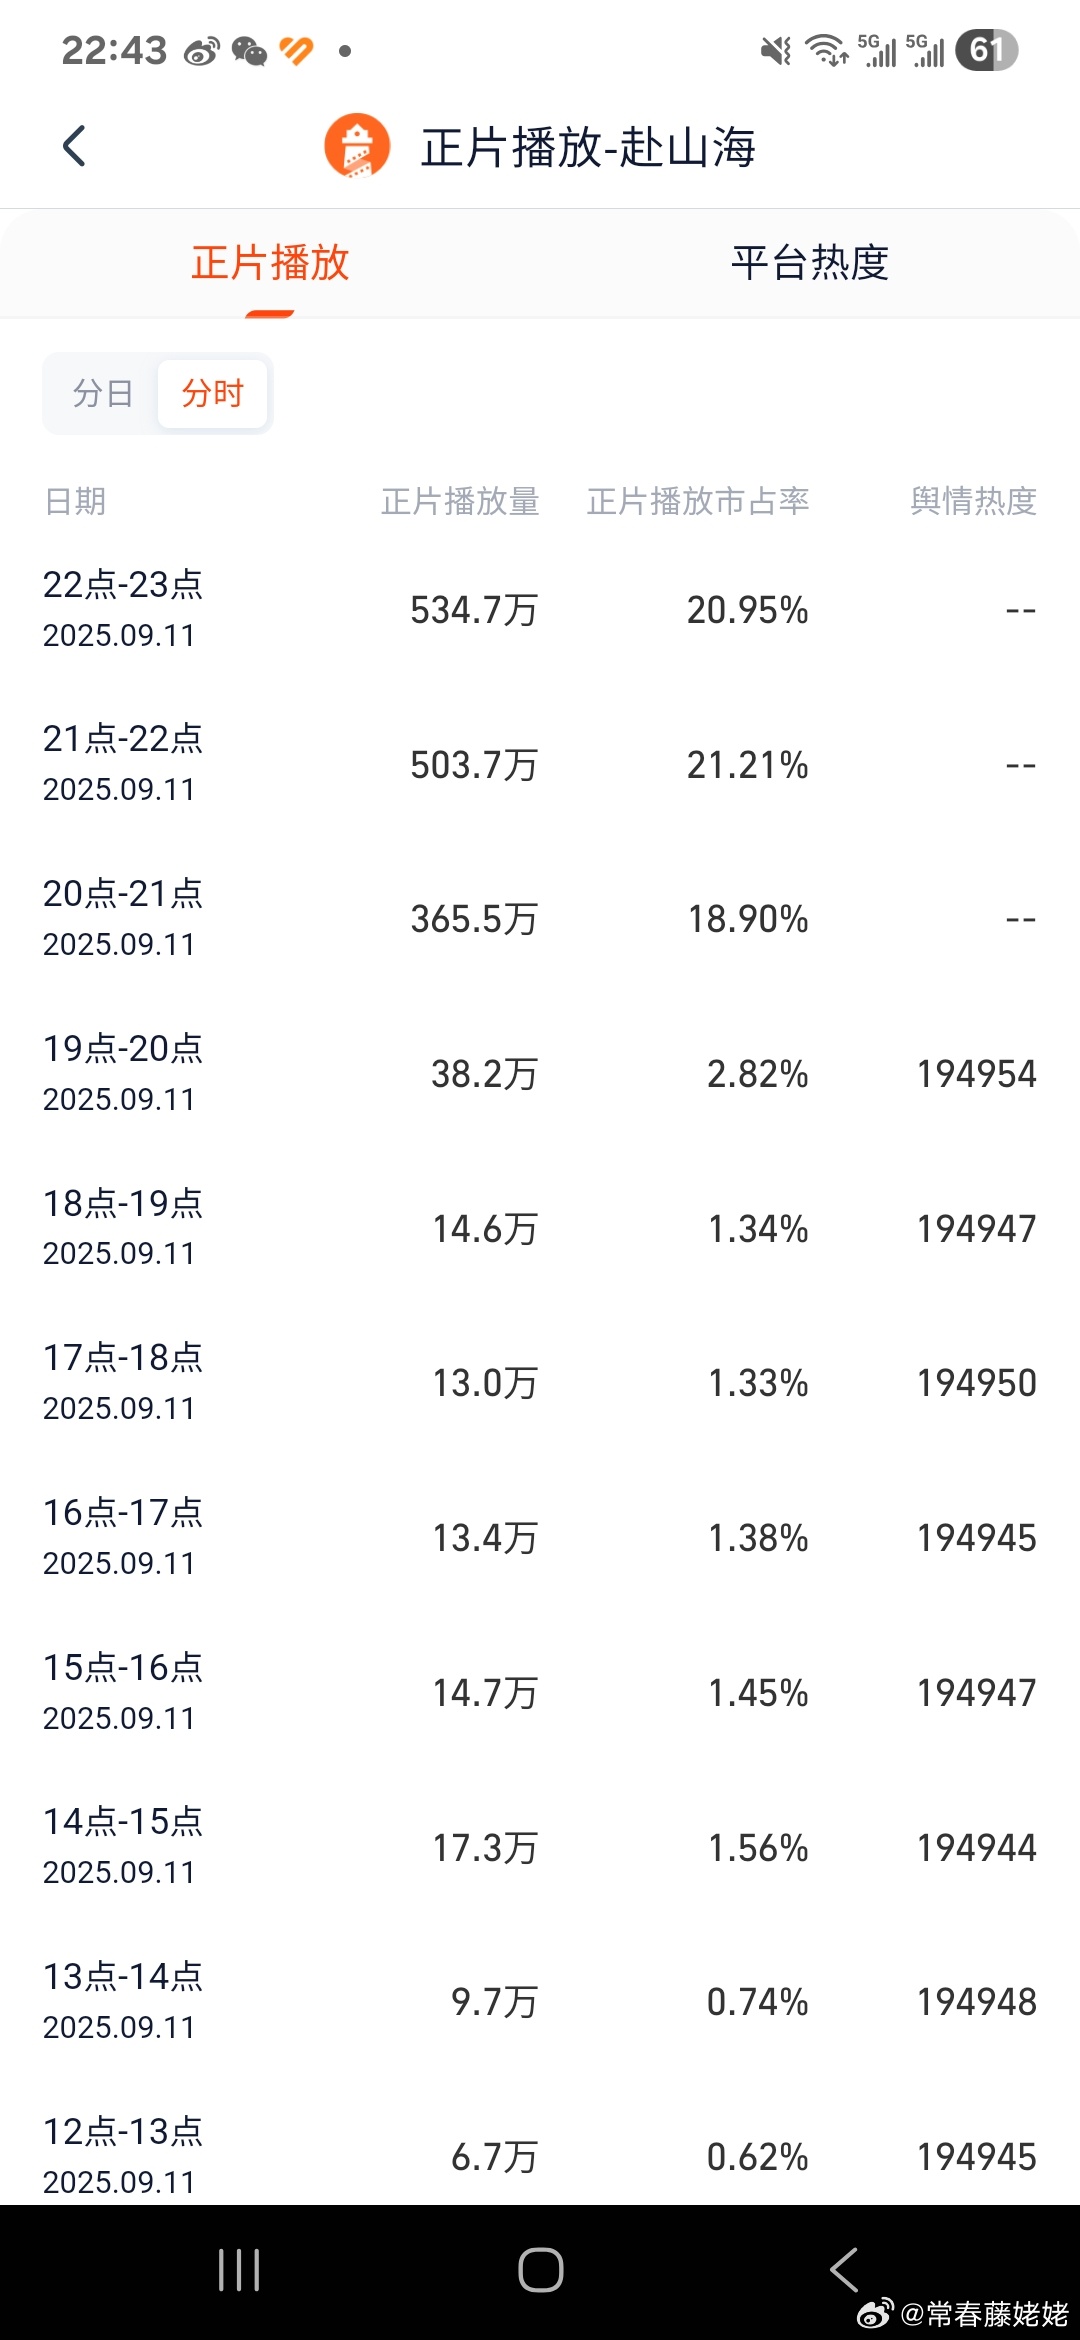
Task: Tap the 日期 column header
Action: point(75,501)
